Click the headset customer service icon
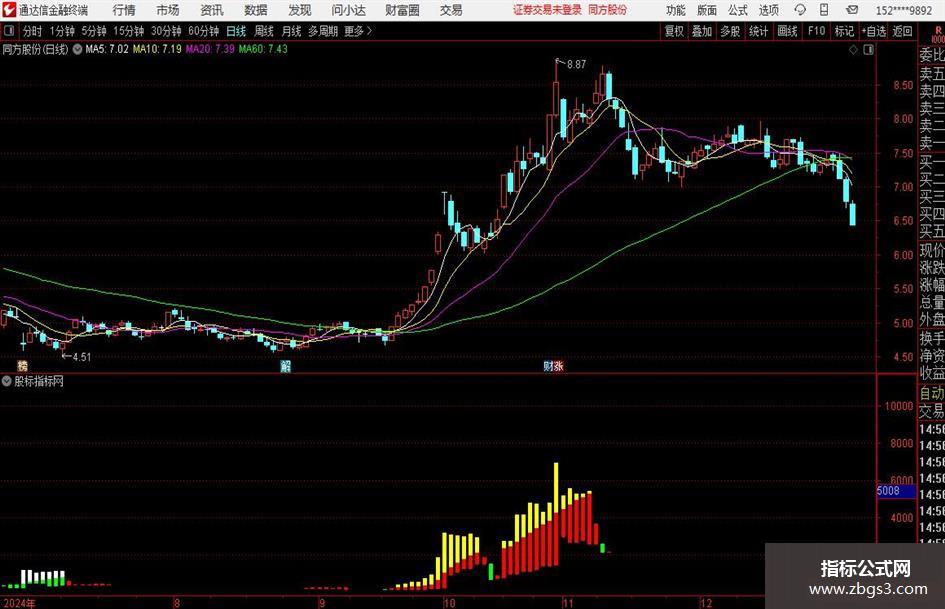 pyautogui.click(x=800, y=10)
